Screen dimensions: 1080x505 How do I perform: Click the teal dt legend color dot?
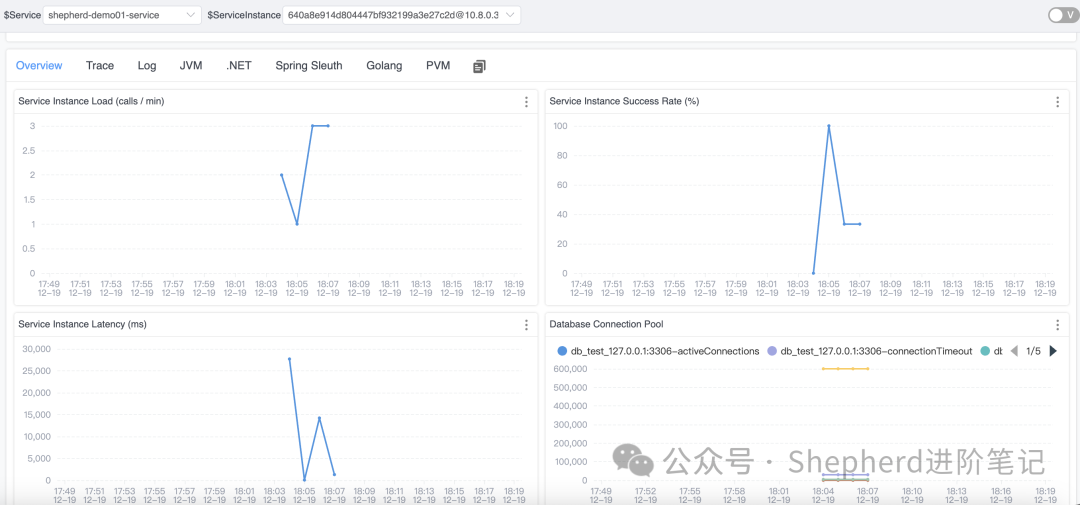point(986,351)
